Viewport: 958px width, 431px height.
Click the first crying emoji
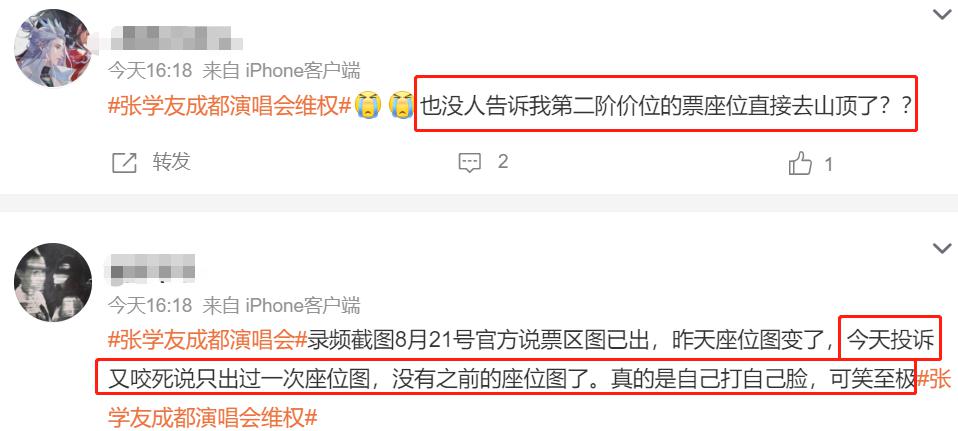click(x=368, y=106)
